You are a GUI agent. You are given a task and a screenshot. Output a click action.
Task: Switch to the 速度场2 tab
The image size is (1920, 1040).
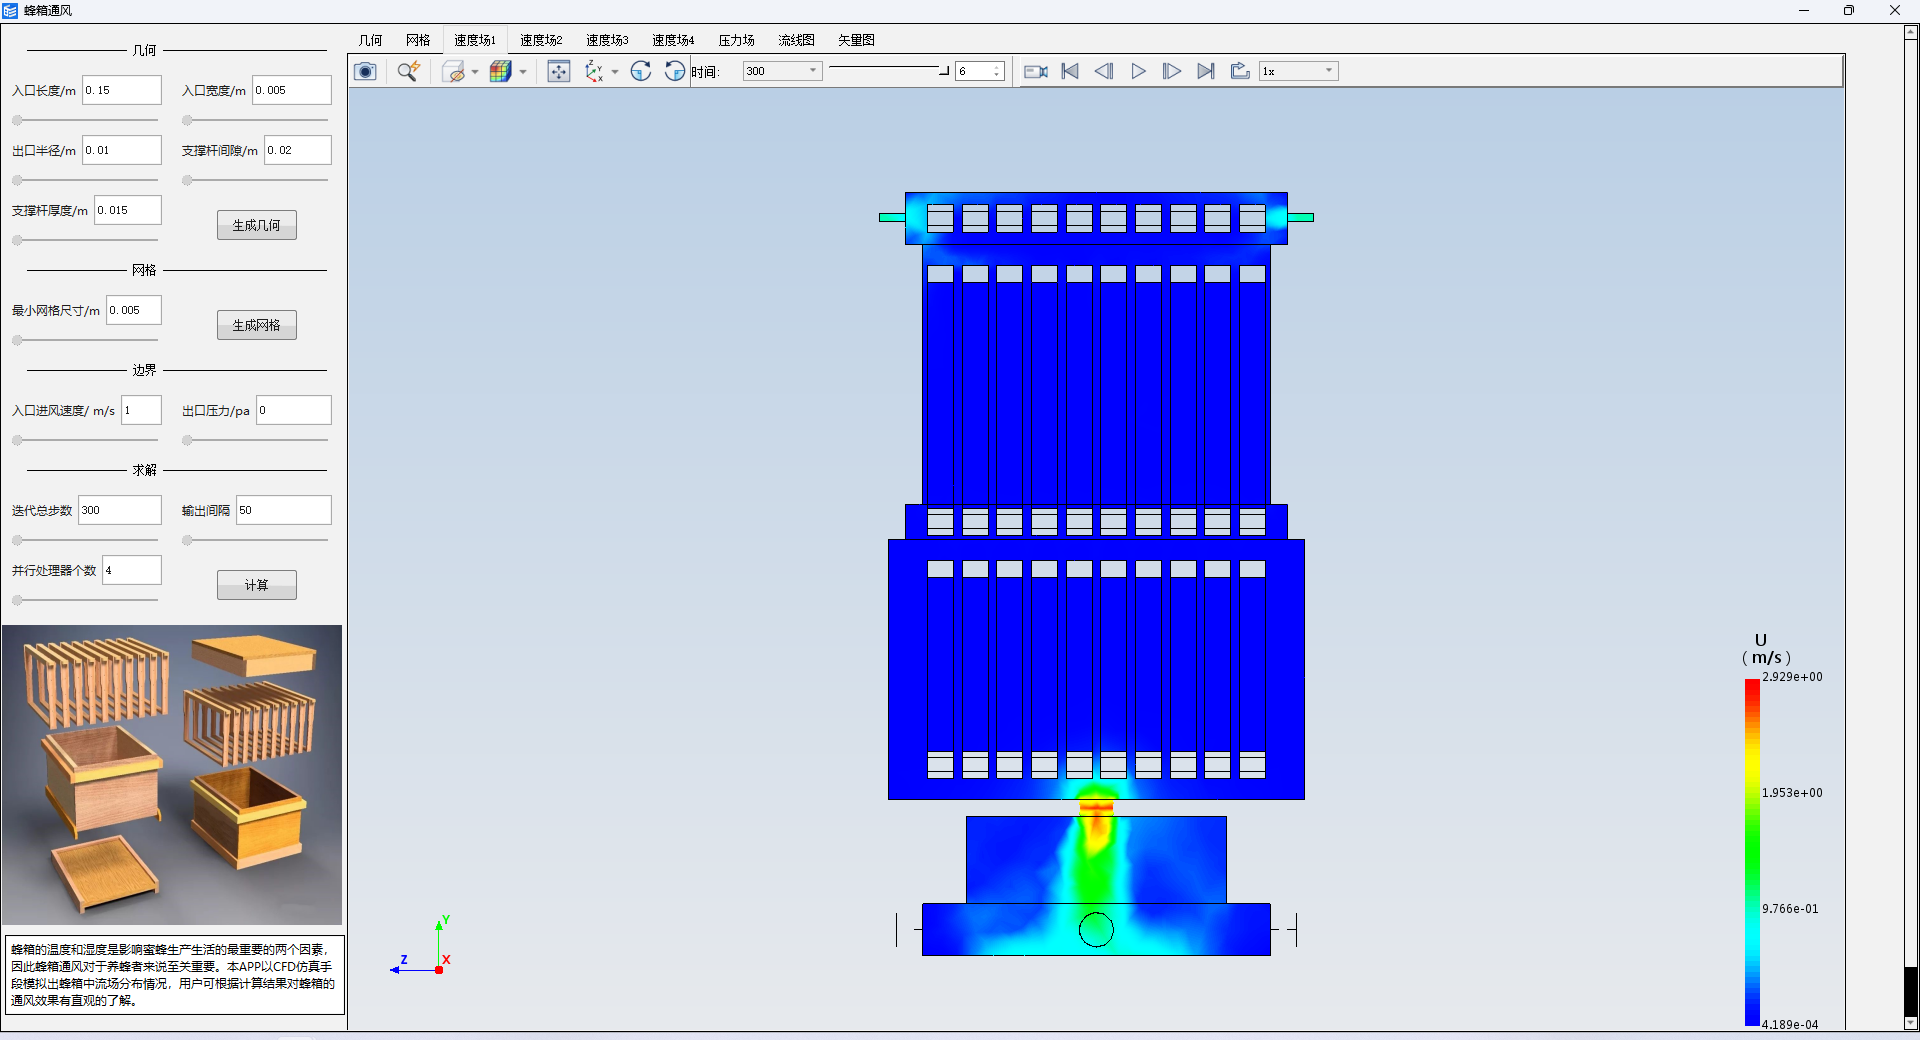pos(541,40)
